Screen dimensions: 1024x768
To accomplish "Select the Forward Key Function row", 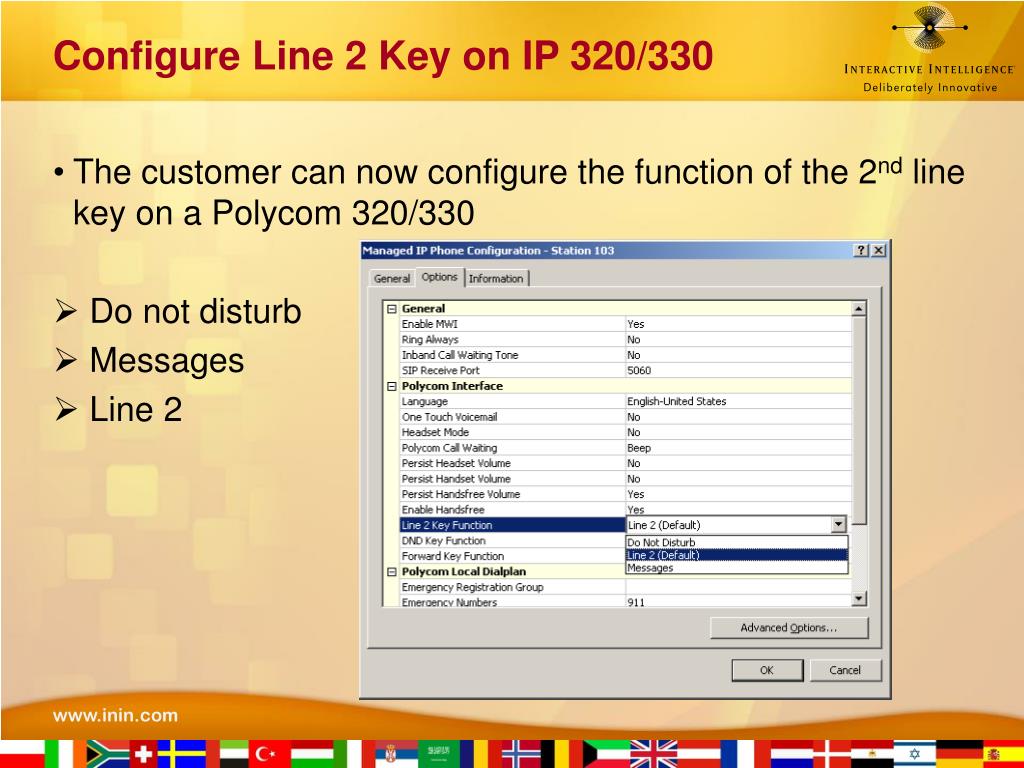I will pyautogui.click(x=513, y=556).
